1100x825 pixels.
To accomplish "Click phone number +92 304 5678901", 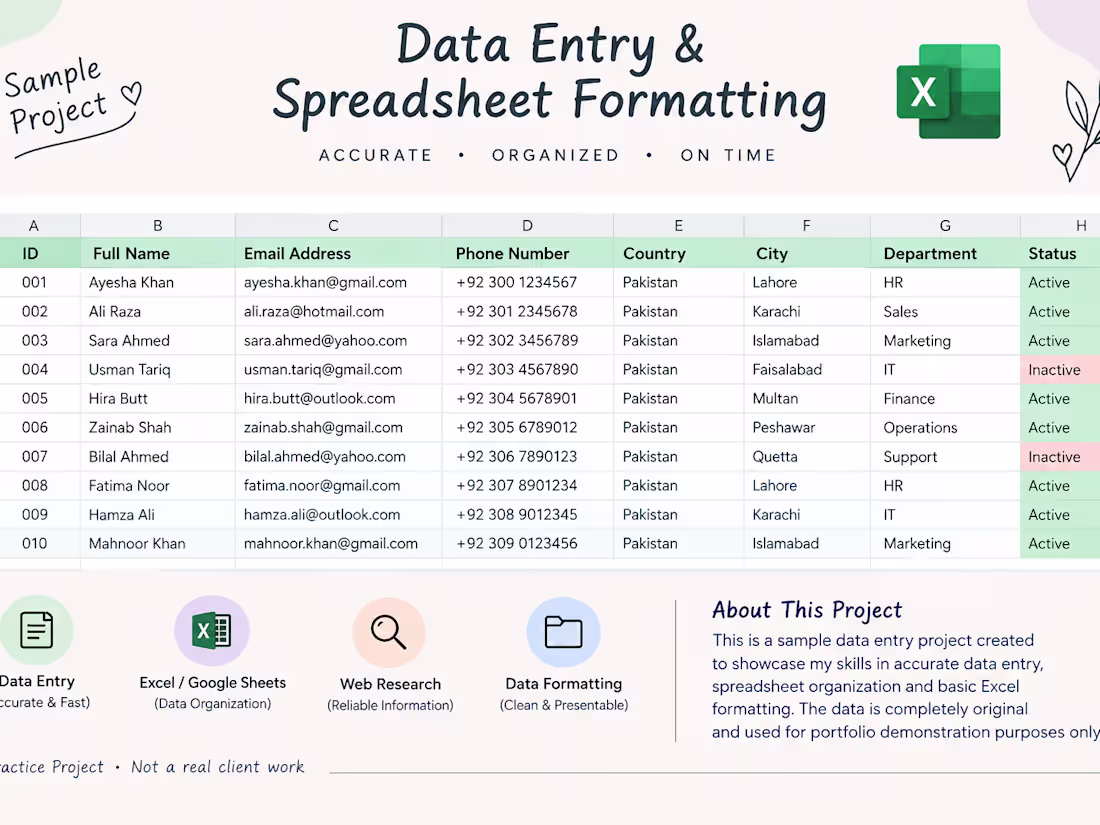I will [528, 398].
